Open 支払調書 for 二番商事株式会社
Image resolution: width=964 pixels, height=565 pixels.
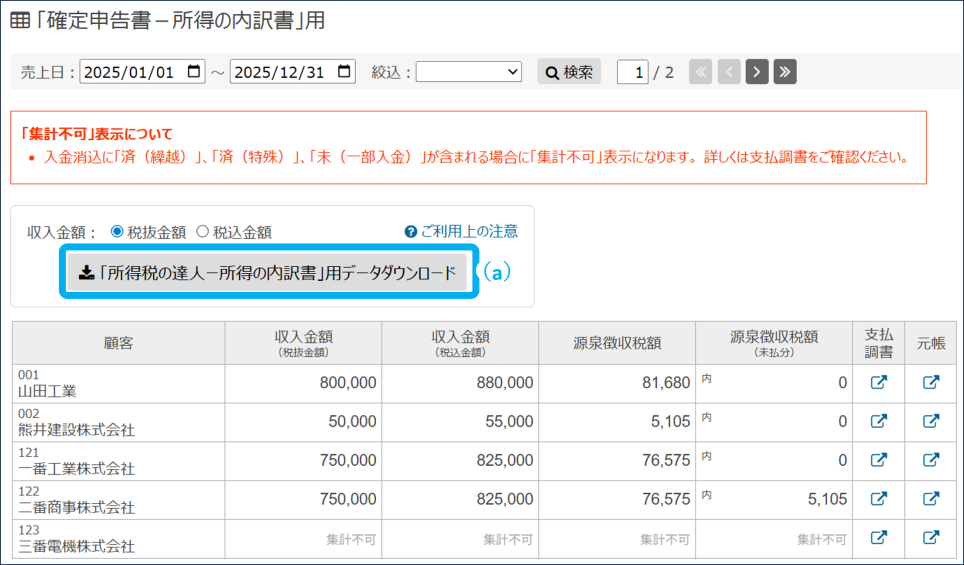point(878,499)
